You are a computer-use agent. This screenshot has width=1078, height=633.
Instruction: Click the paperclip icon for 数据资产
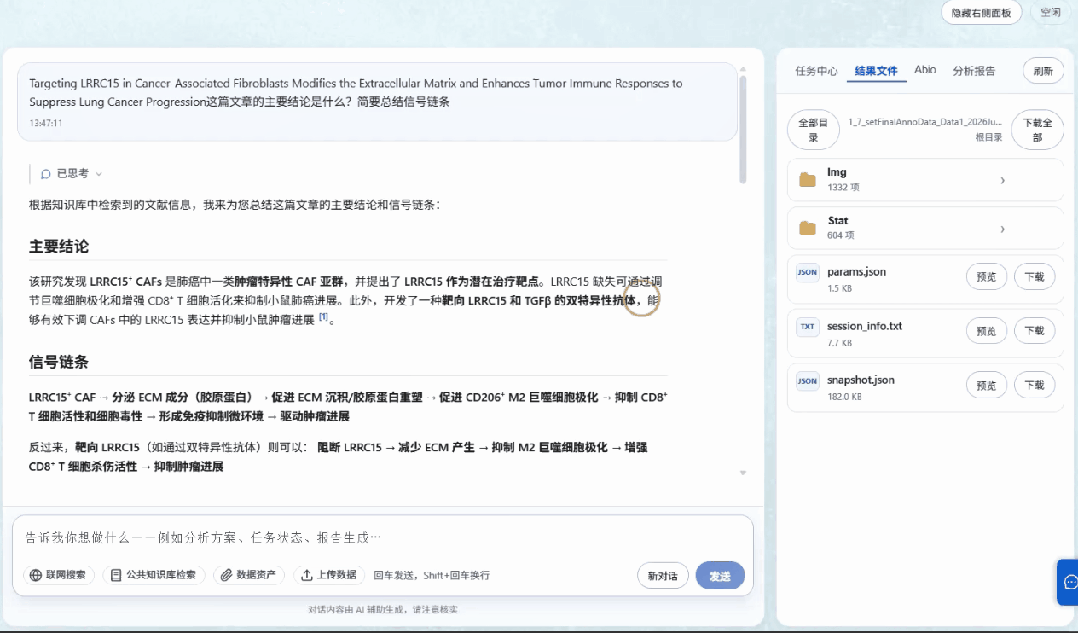coord(226,575)
